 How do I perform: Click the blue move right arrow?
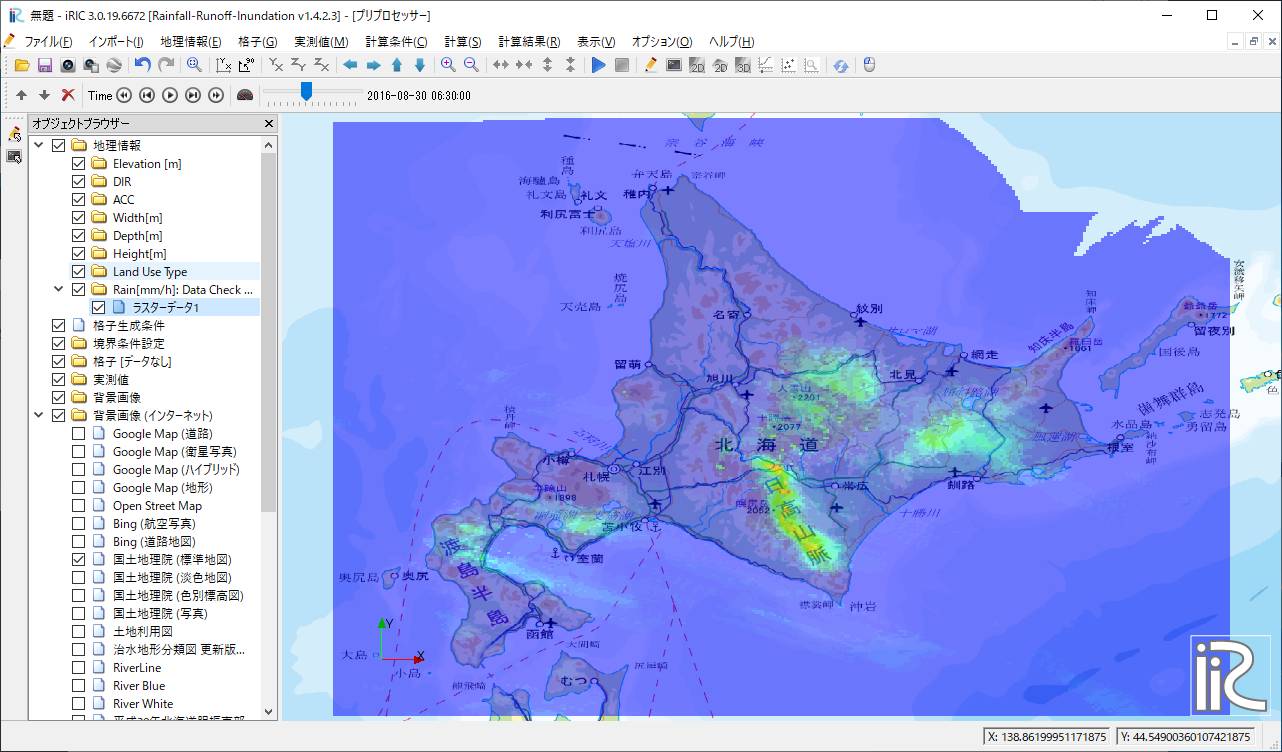point(373,65)
